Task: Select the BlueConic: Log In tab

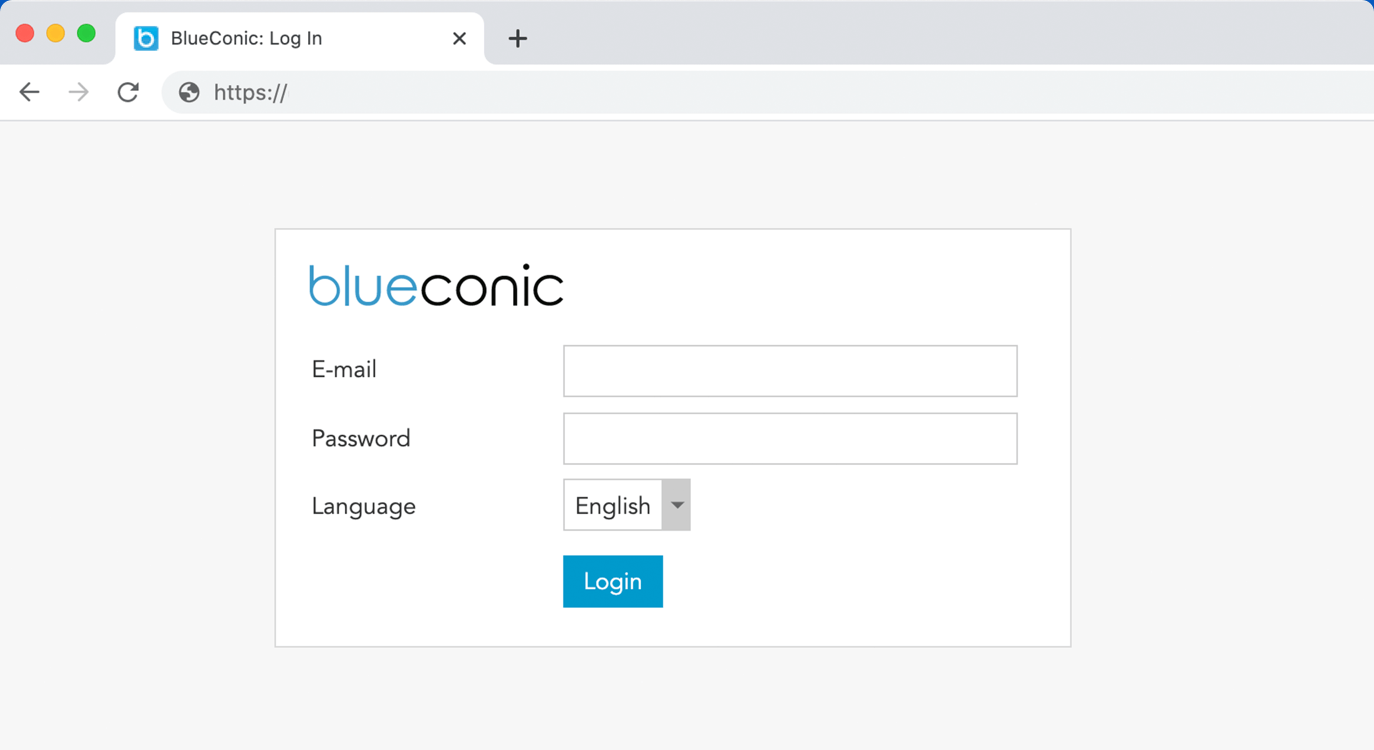Action: pyautogui.click(x=300, y=38)
